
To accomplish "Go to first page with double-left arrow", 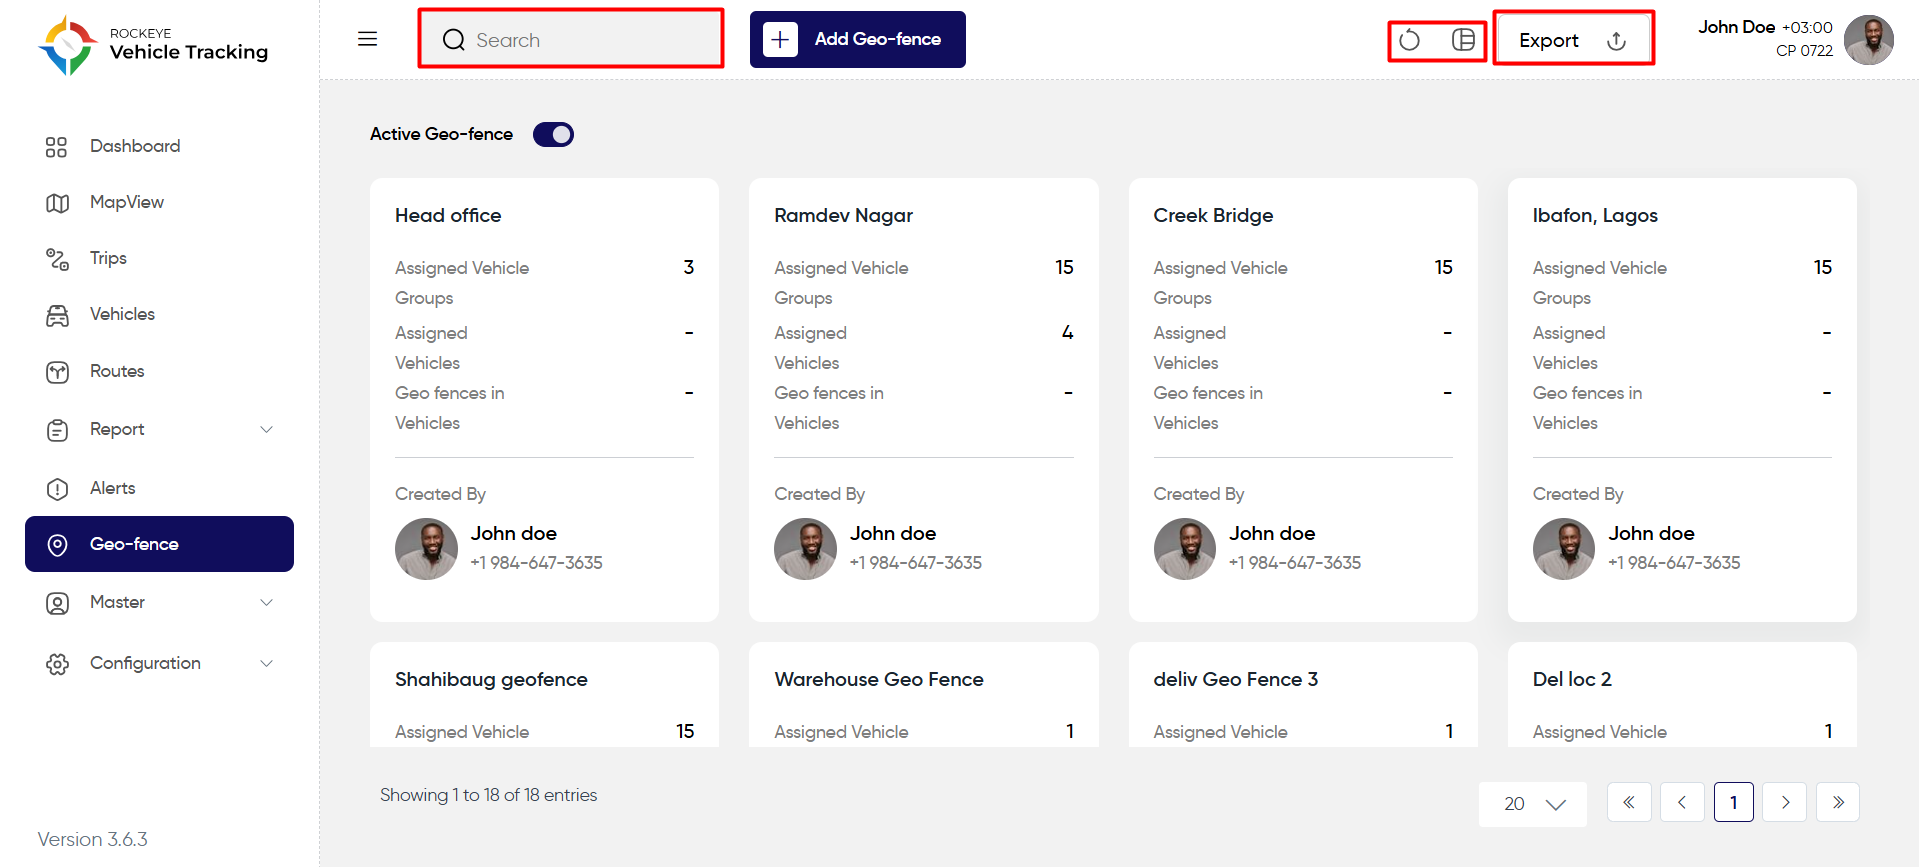I will pos(1629,802).
